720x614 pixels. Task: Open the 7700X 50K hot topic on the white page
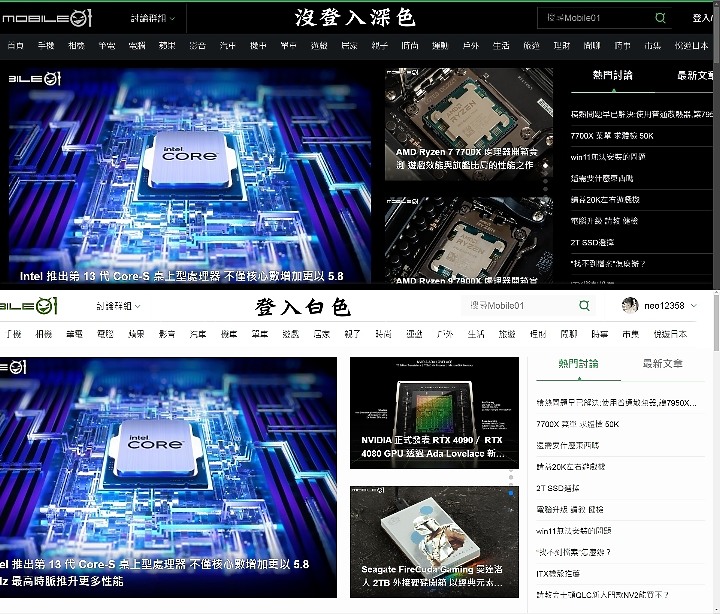577,424
